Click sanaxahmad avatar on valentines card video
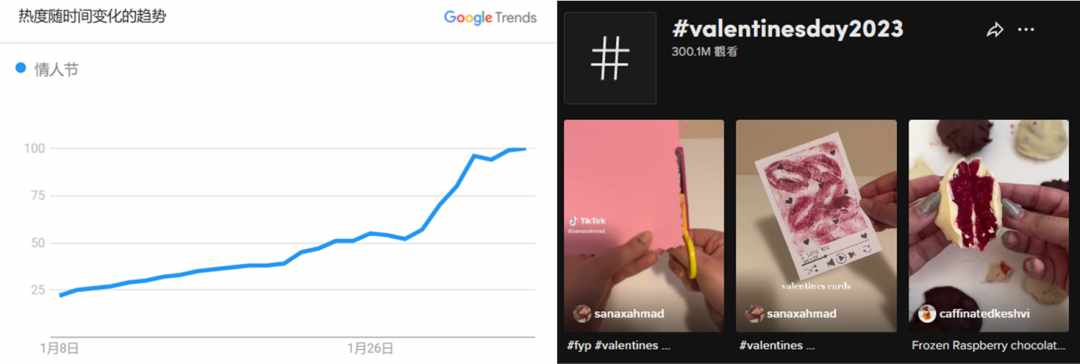 [754, 314]
